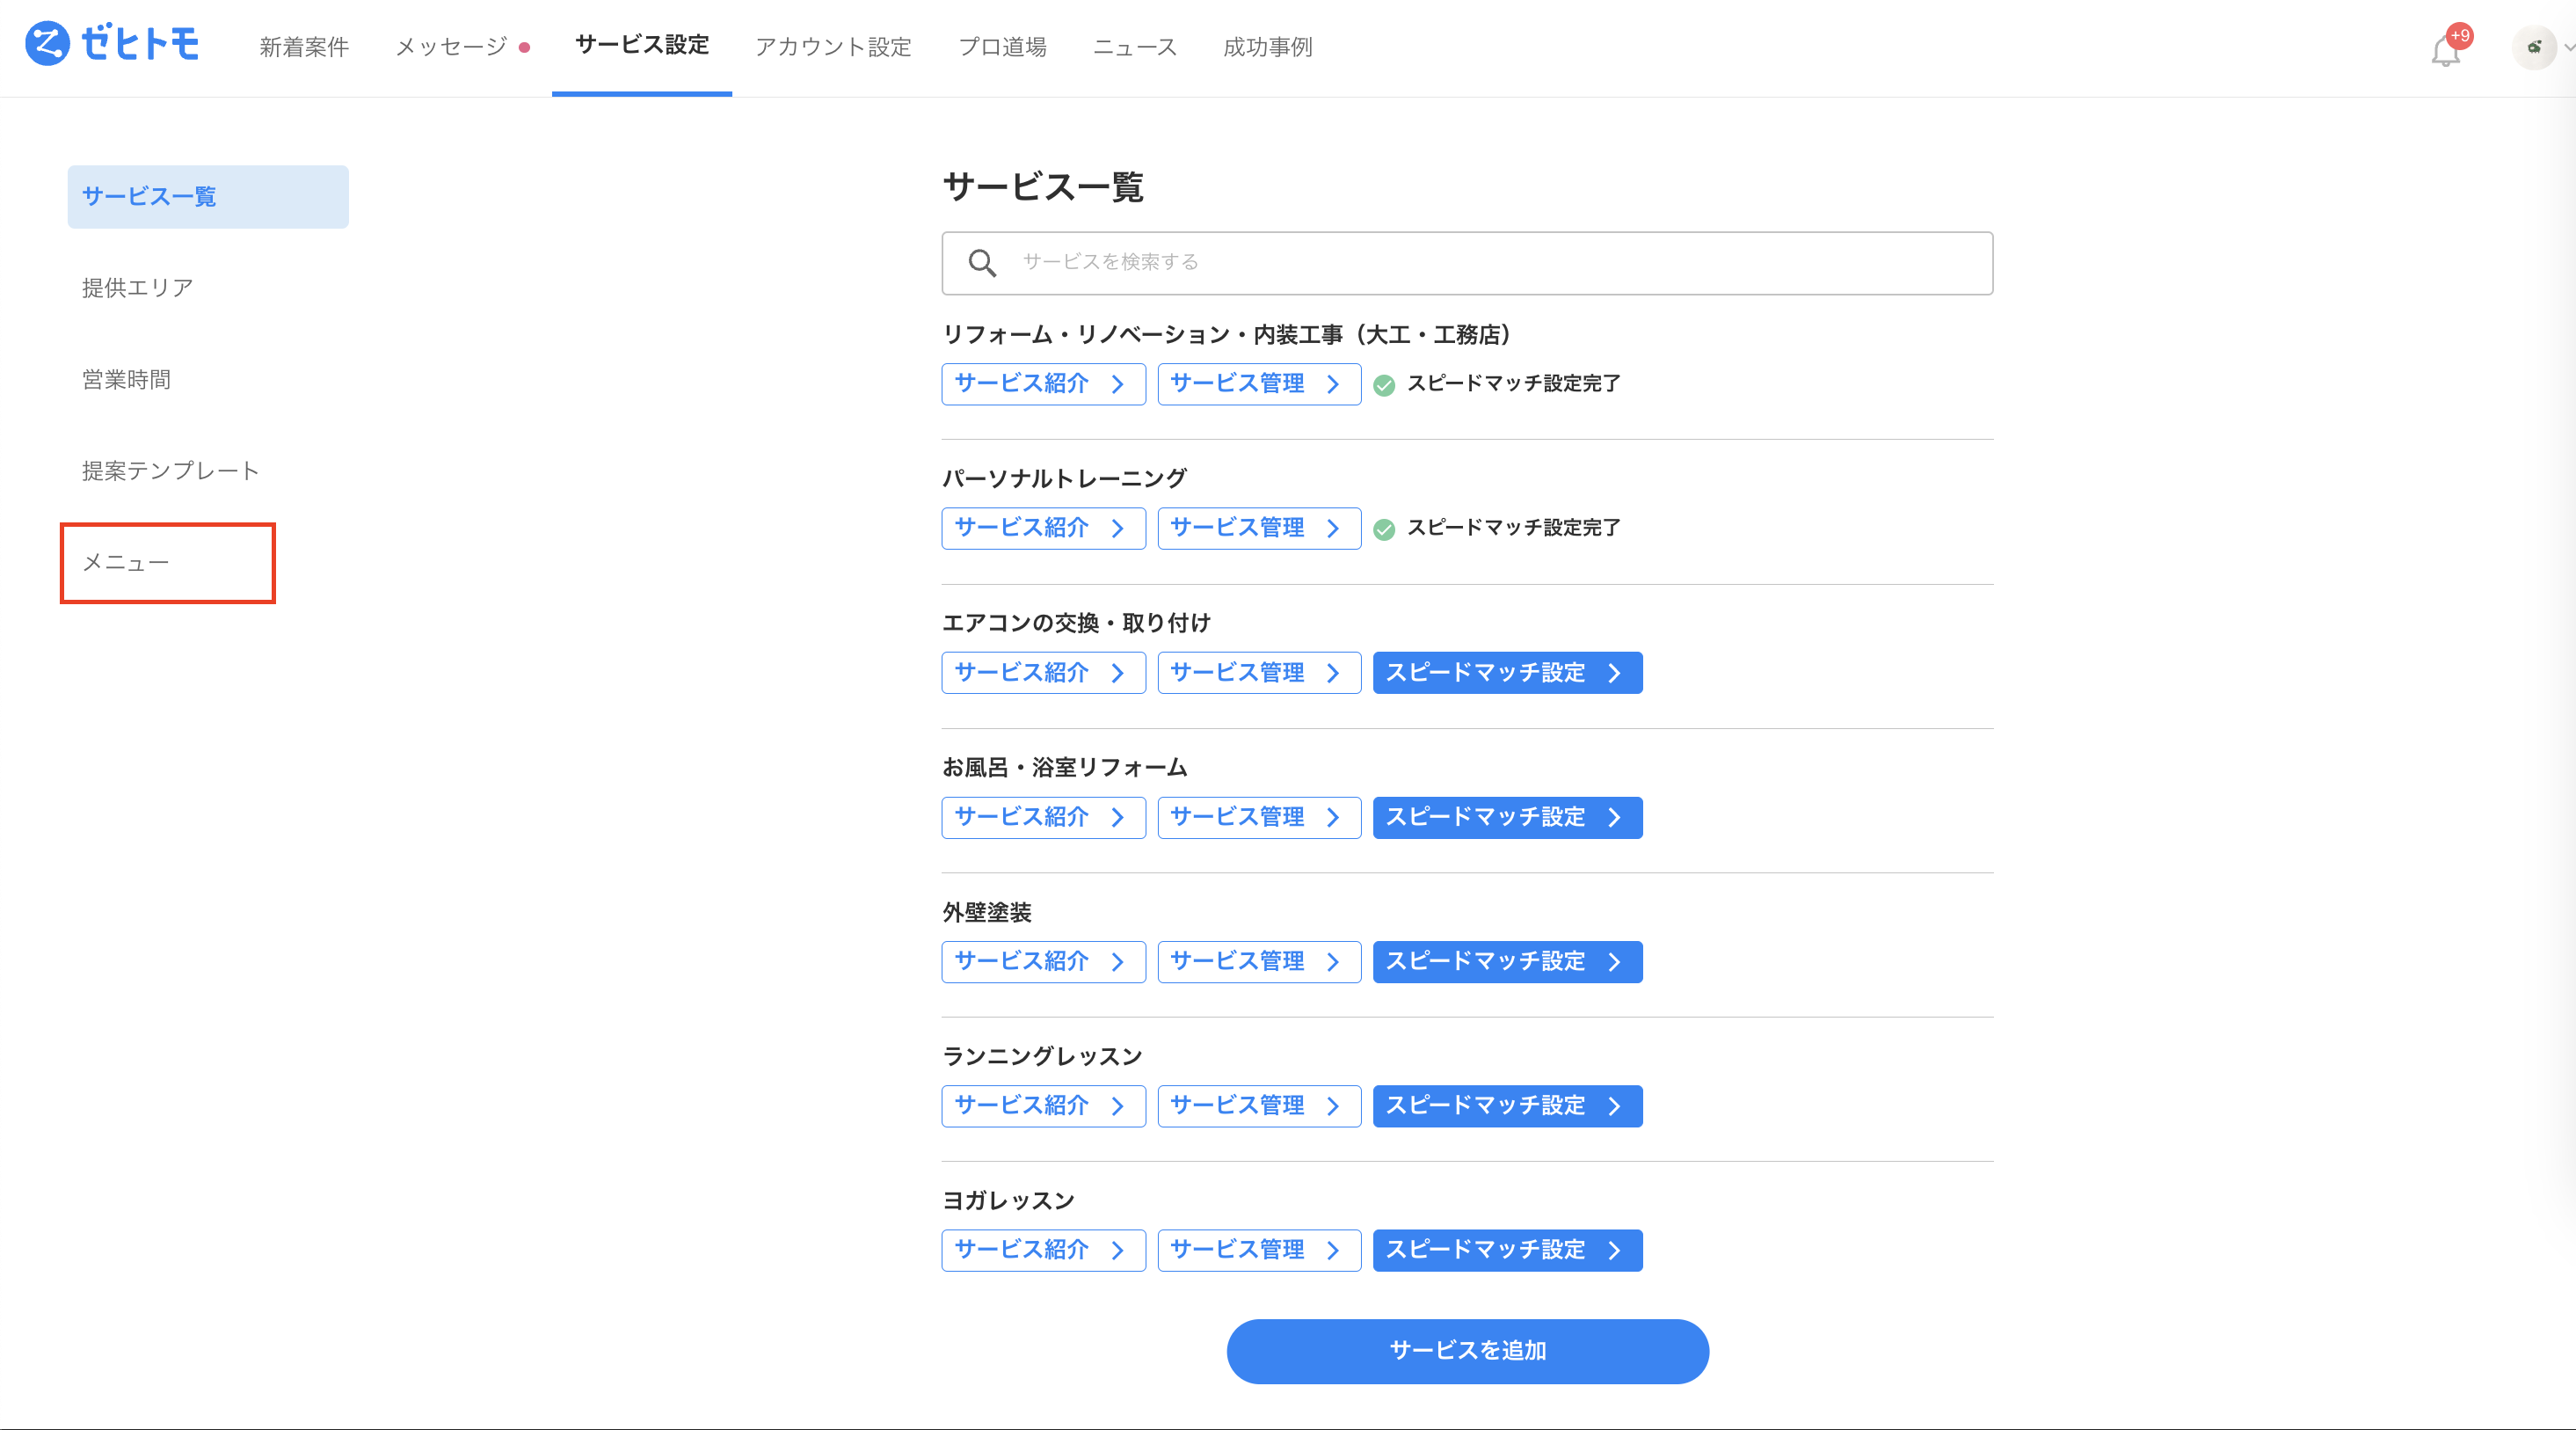Open the user avatar menu

2534,47
